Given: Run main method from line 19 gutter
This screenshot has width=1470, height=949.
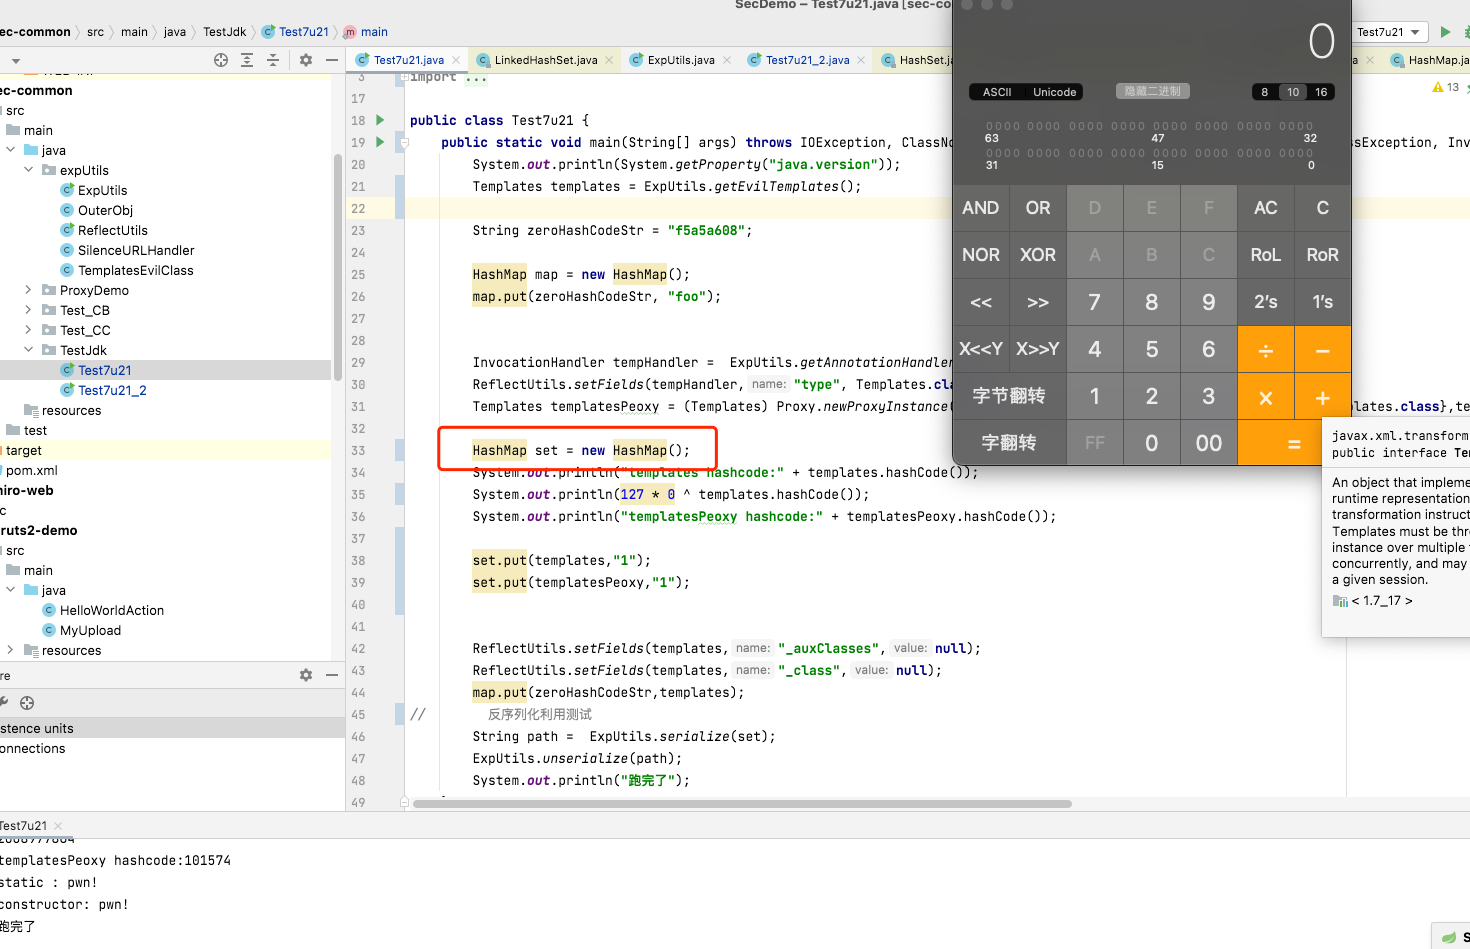Looking at the screenshot, I should (380, 142).
